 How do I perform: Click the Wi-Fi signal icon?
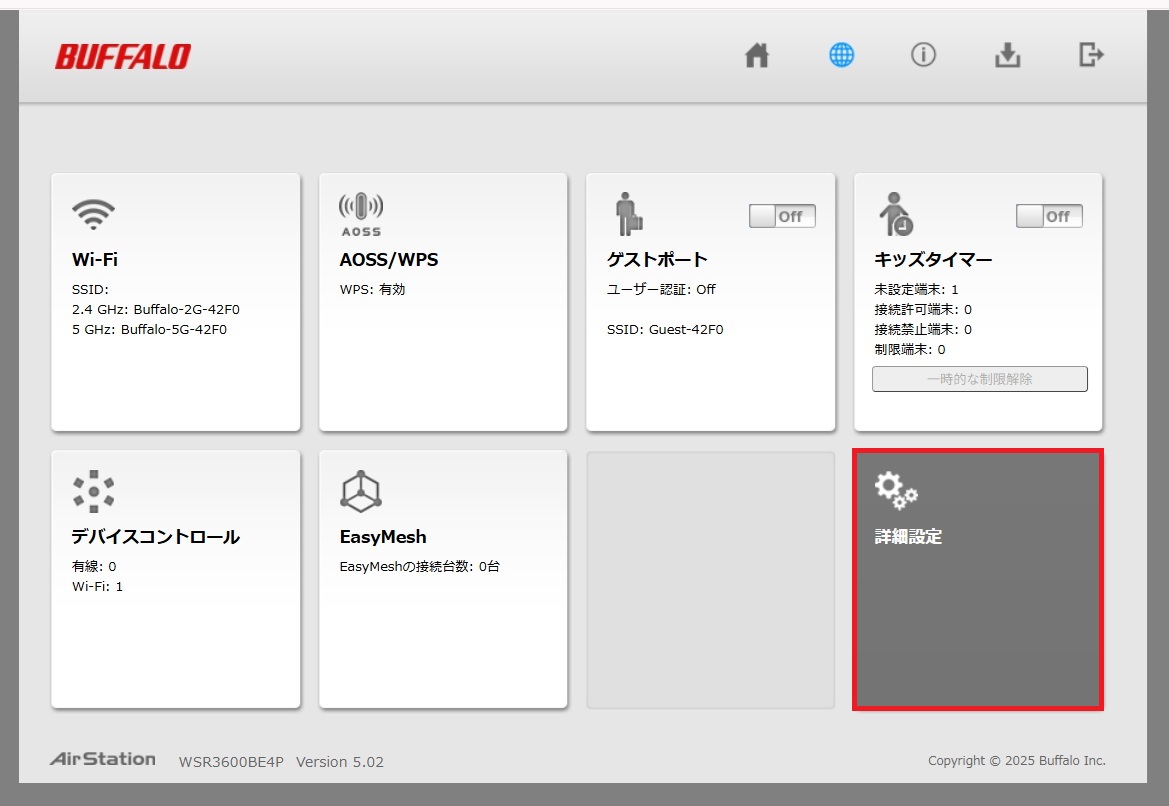pyautogui.click(x=93, y=214)
